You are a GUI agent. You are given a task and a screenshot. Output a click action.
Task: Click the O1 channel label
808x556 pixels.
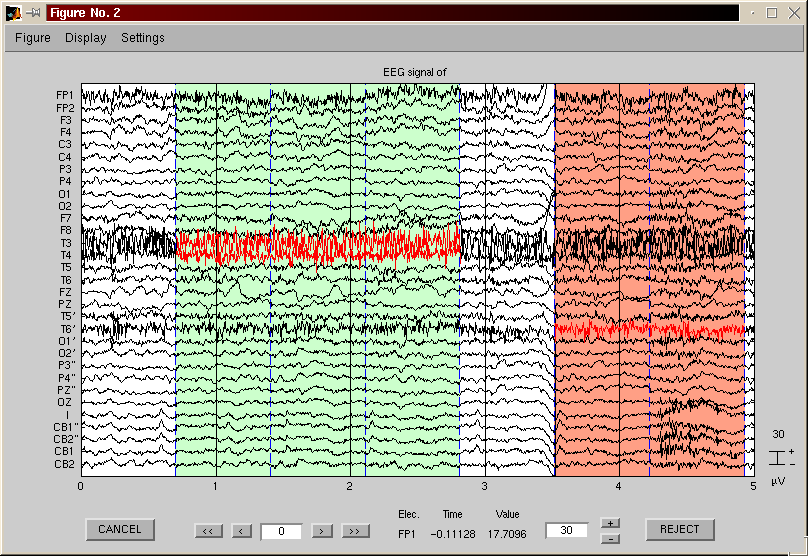(x=64, y=194)
